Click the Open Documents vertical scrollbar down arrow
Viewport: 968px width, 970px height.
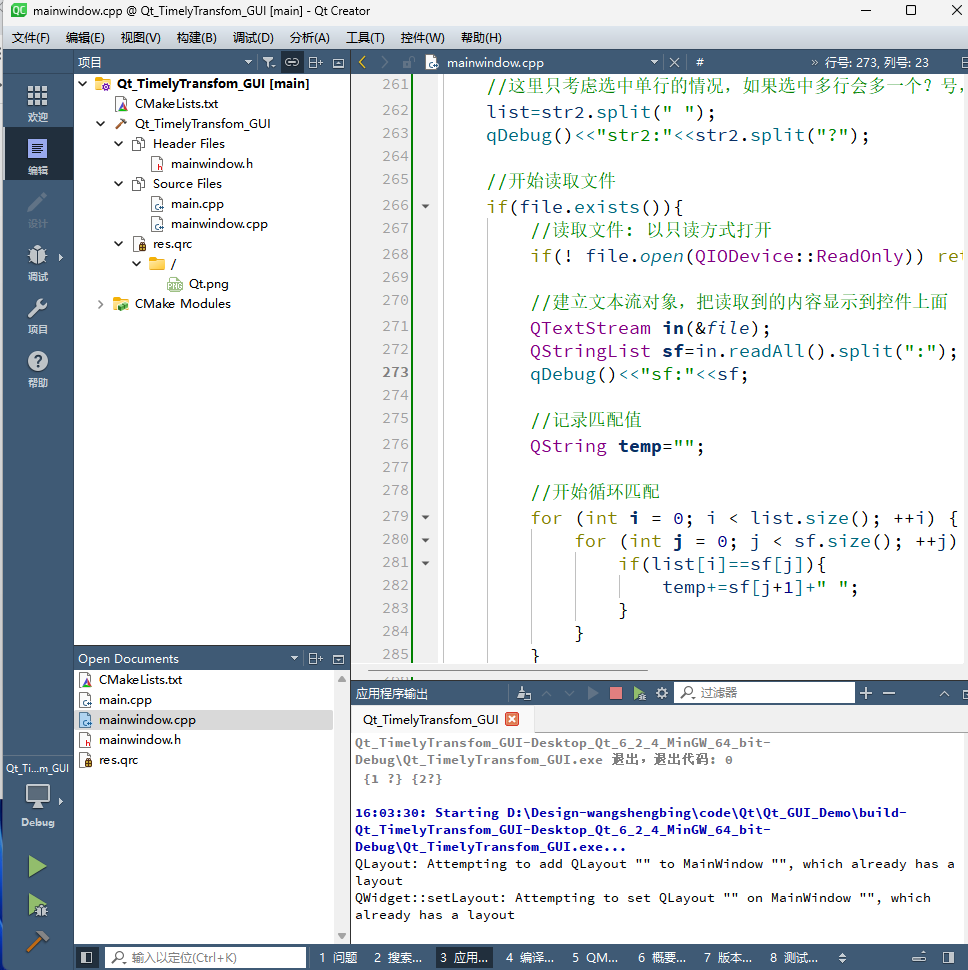tap(341, 936)
